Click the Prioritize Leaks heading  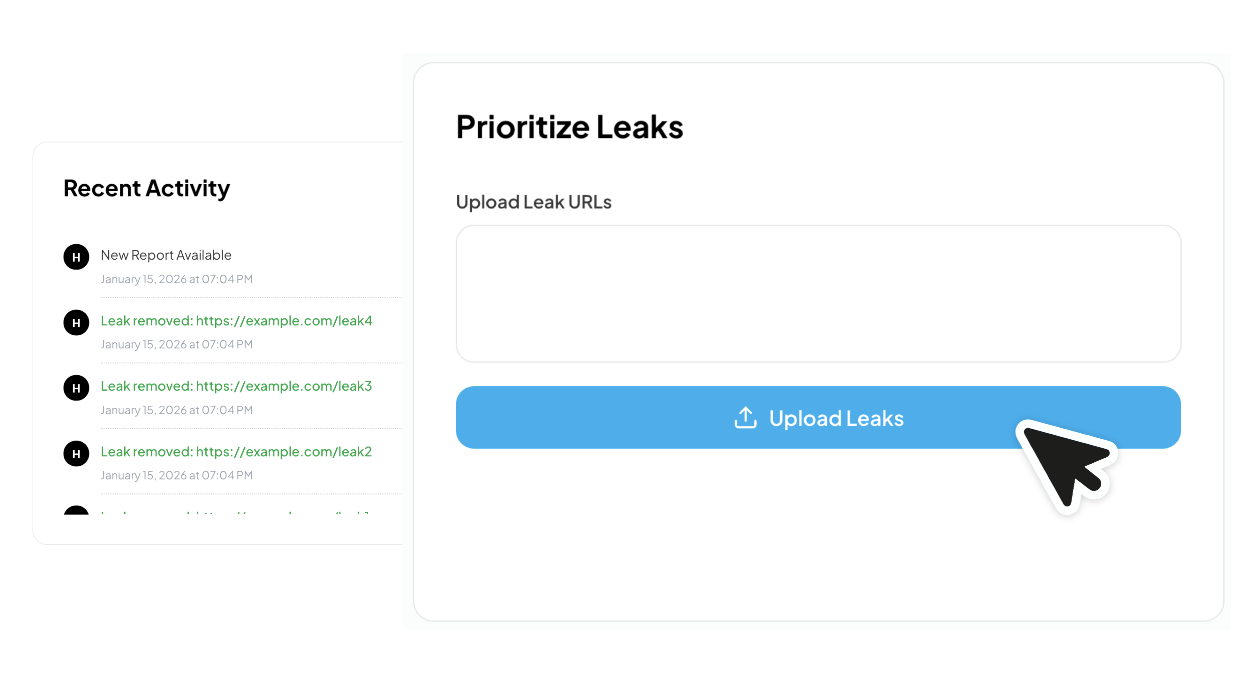(x=569, y=126)
